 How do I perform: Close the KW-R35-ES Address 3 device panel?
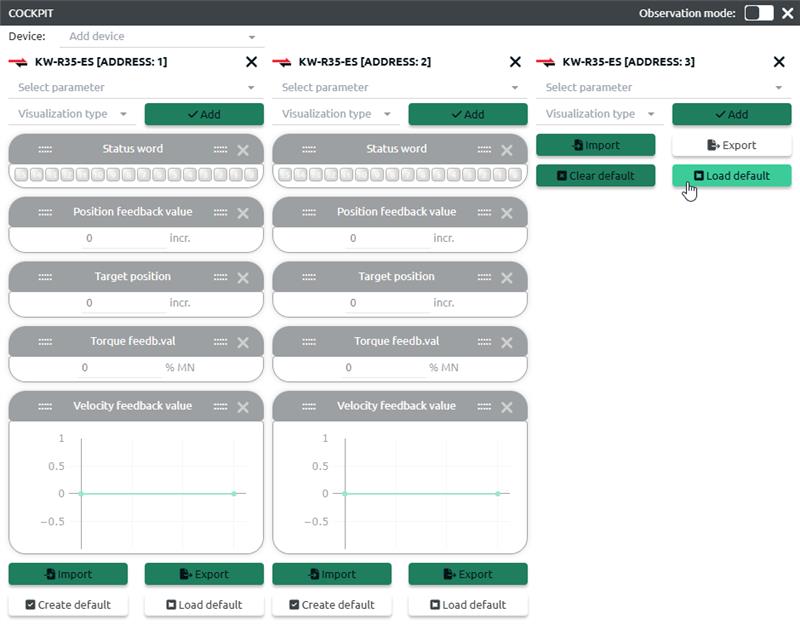coord(779,62)
